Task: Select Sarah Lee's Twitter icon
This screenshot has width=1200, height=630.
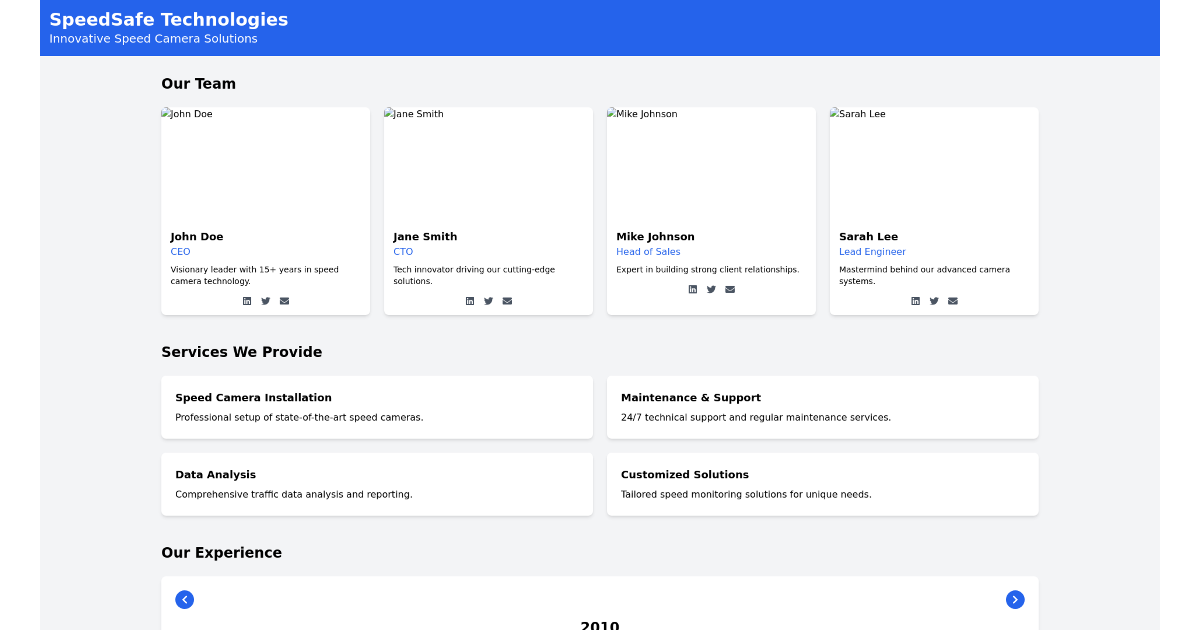Action: coord(934,300)
